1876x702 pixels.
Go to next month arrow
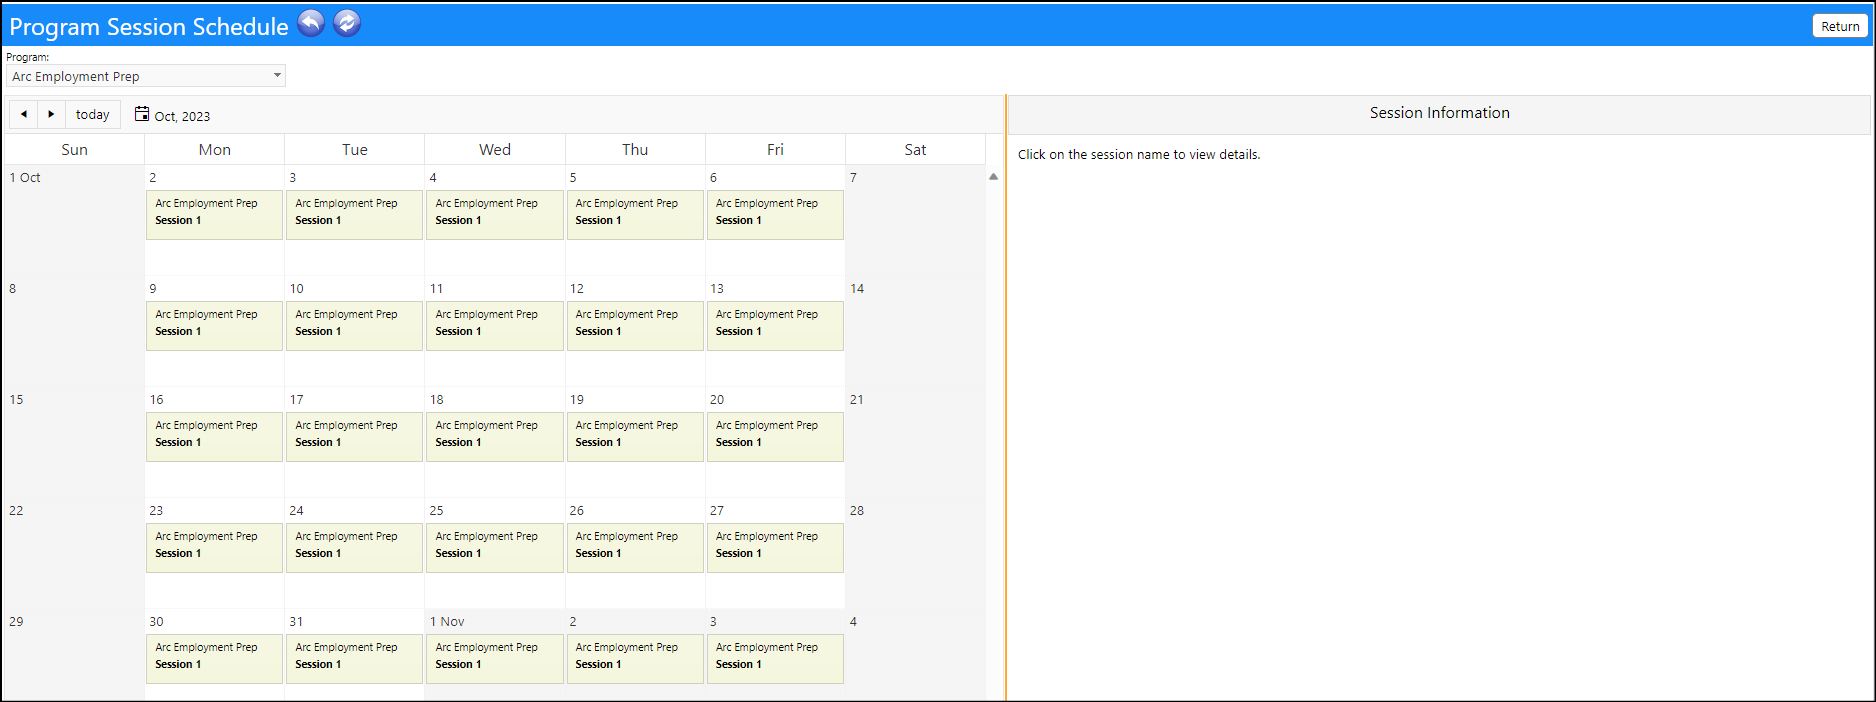tap(51, 114)
